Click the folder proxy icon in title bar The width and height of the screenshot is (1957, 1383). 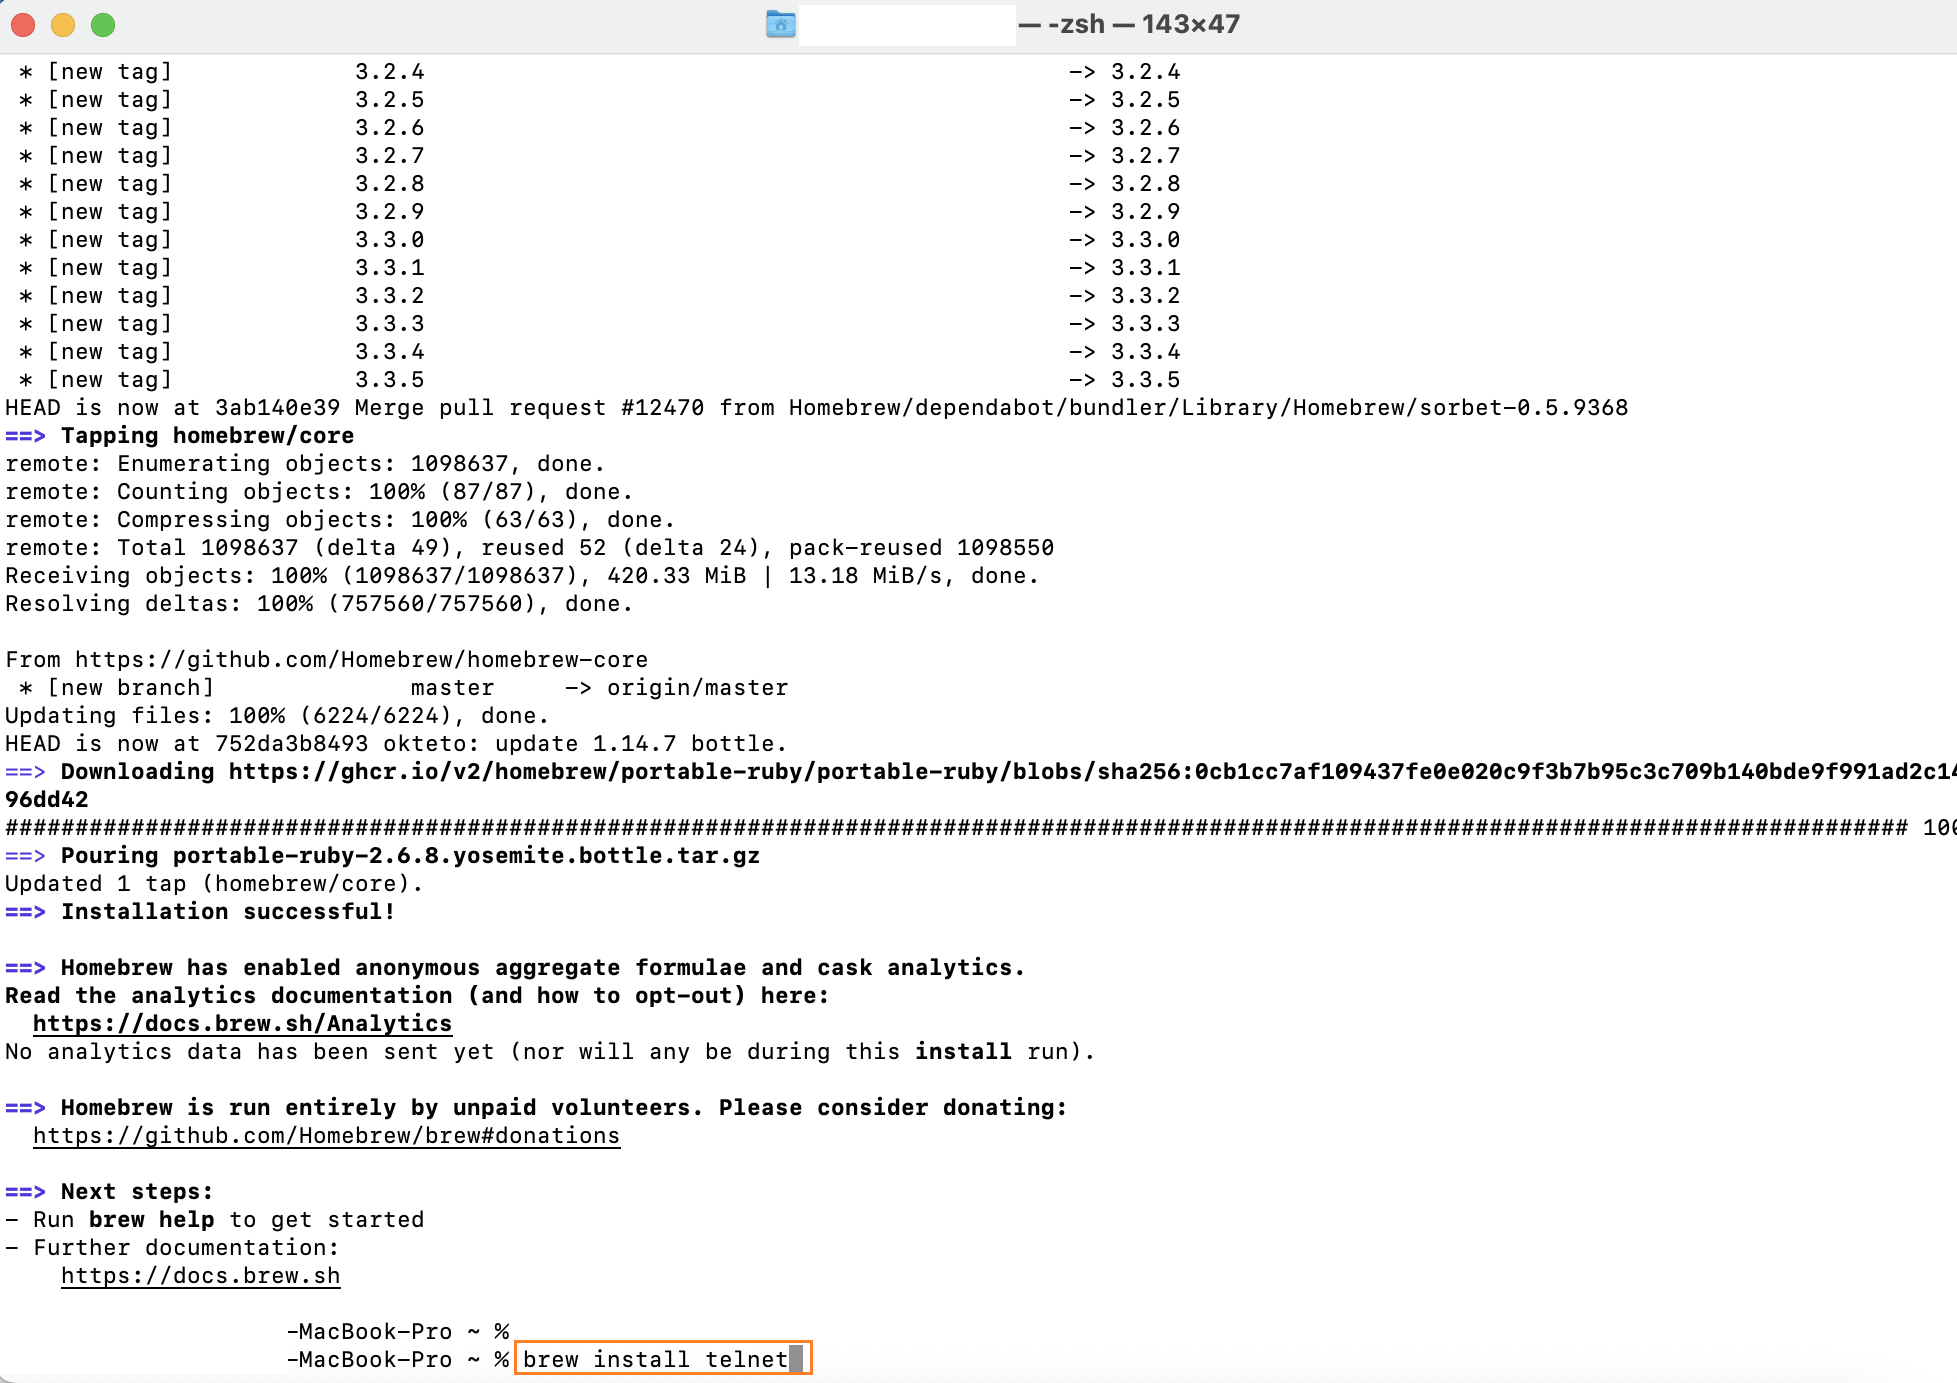[780, 24]
